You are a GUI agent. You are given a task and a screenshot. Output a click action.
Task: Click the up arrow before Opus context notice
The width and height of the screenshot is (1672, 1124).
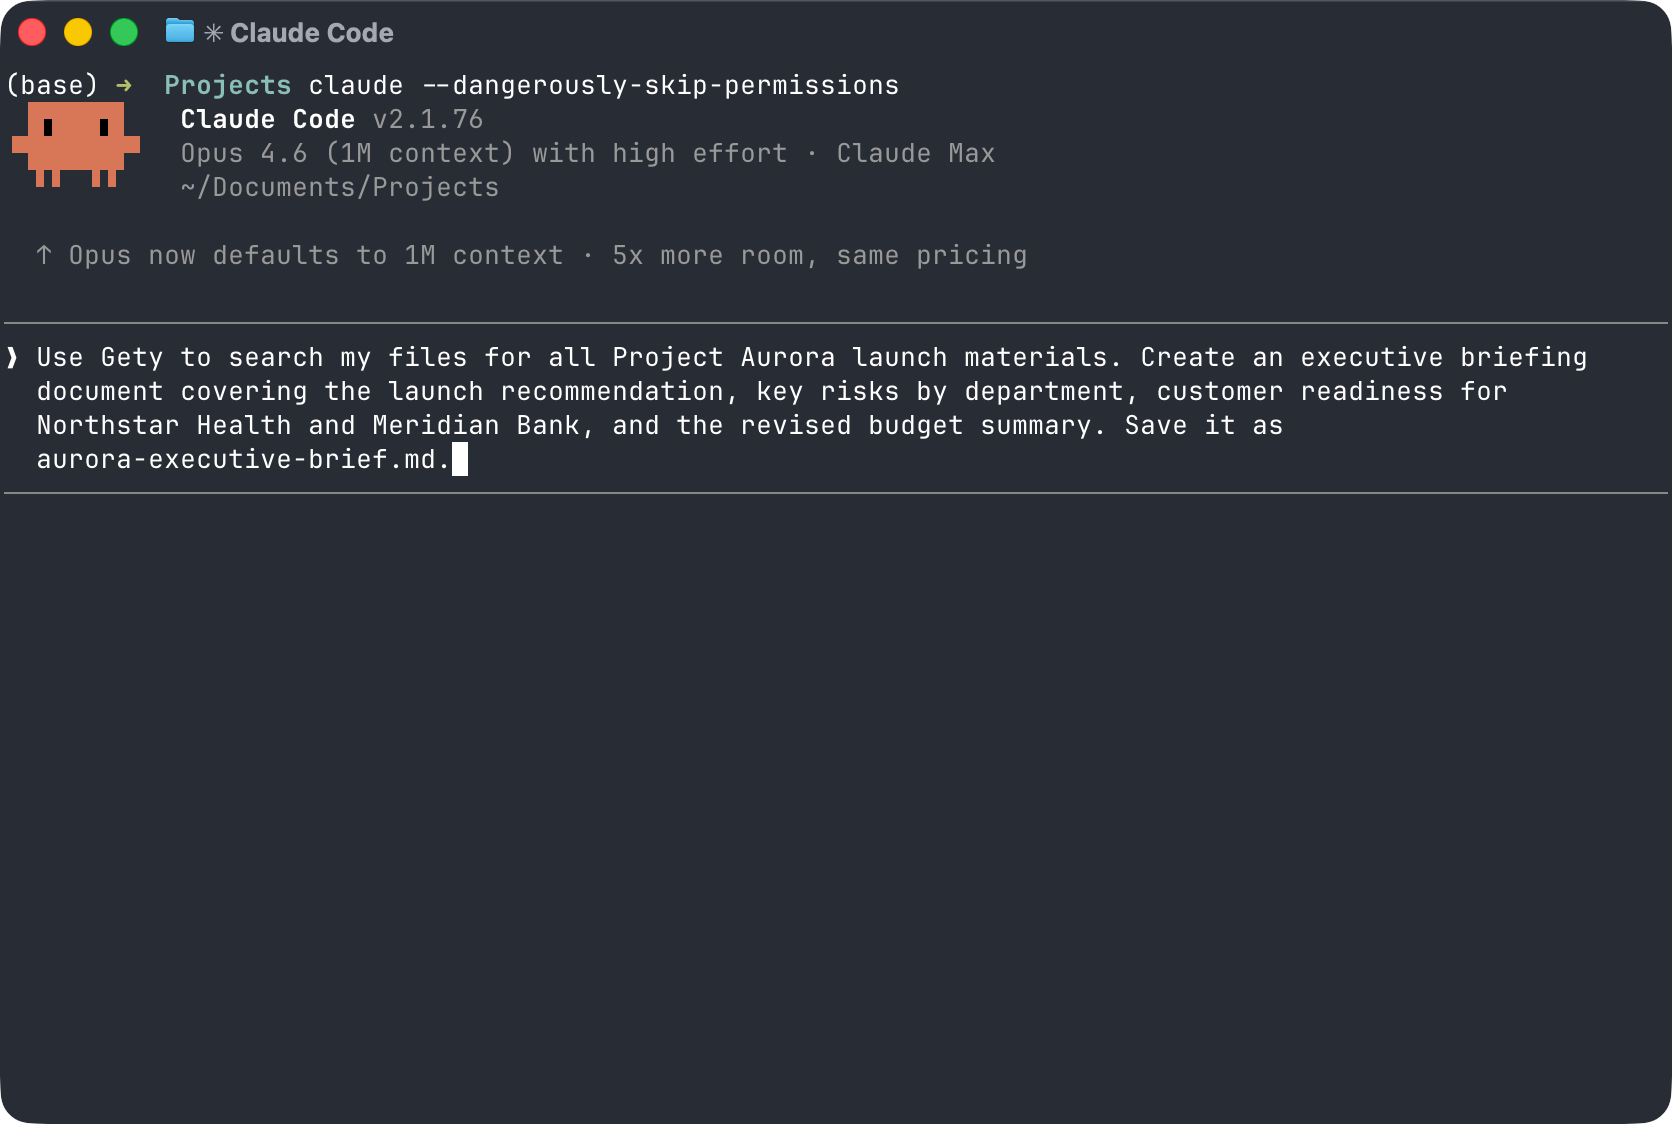pyautogui.click(x=43, y=255)
